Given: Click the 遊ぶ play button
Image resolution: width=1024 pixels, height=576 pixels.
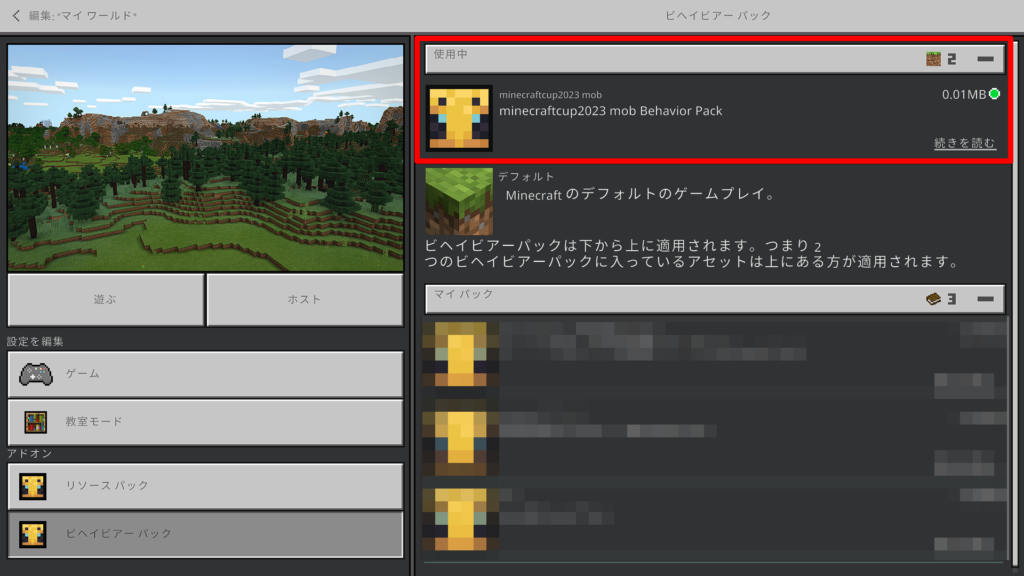Looking at the screenshot, I should pos(105,299).
